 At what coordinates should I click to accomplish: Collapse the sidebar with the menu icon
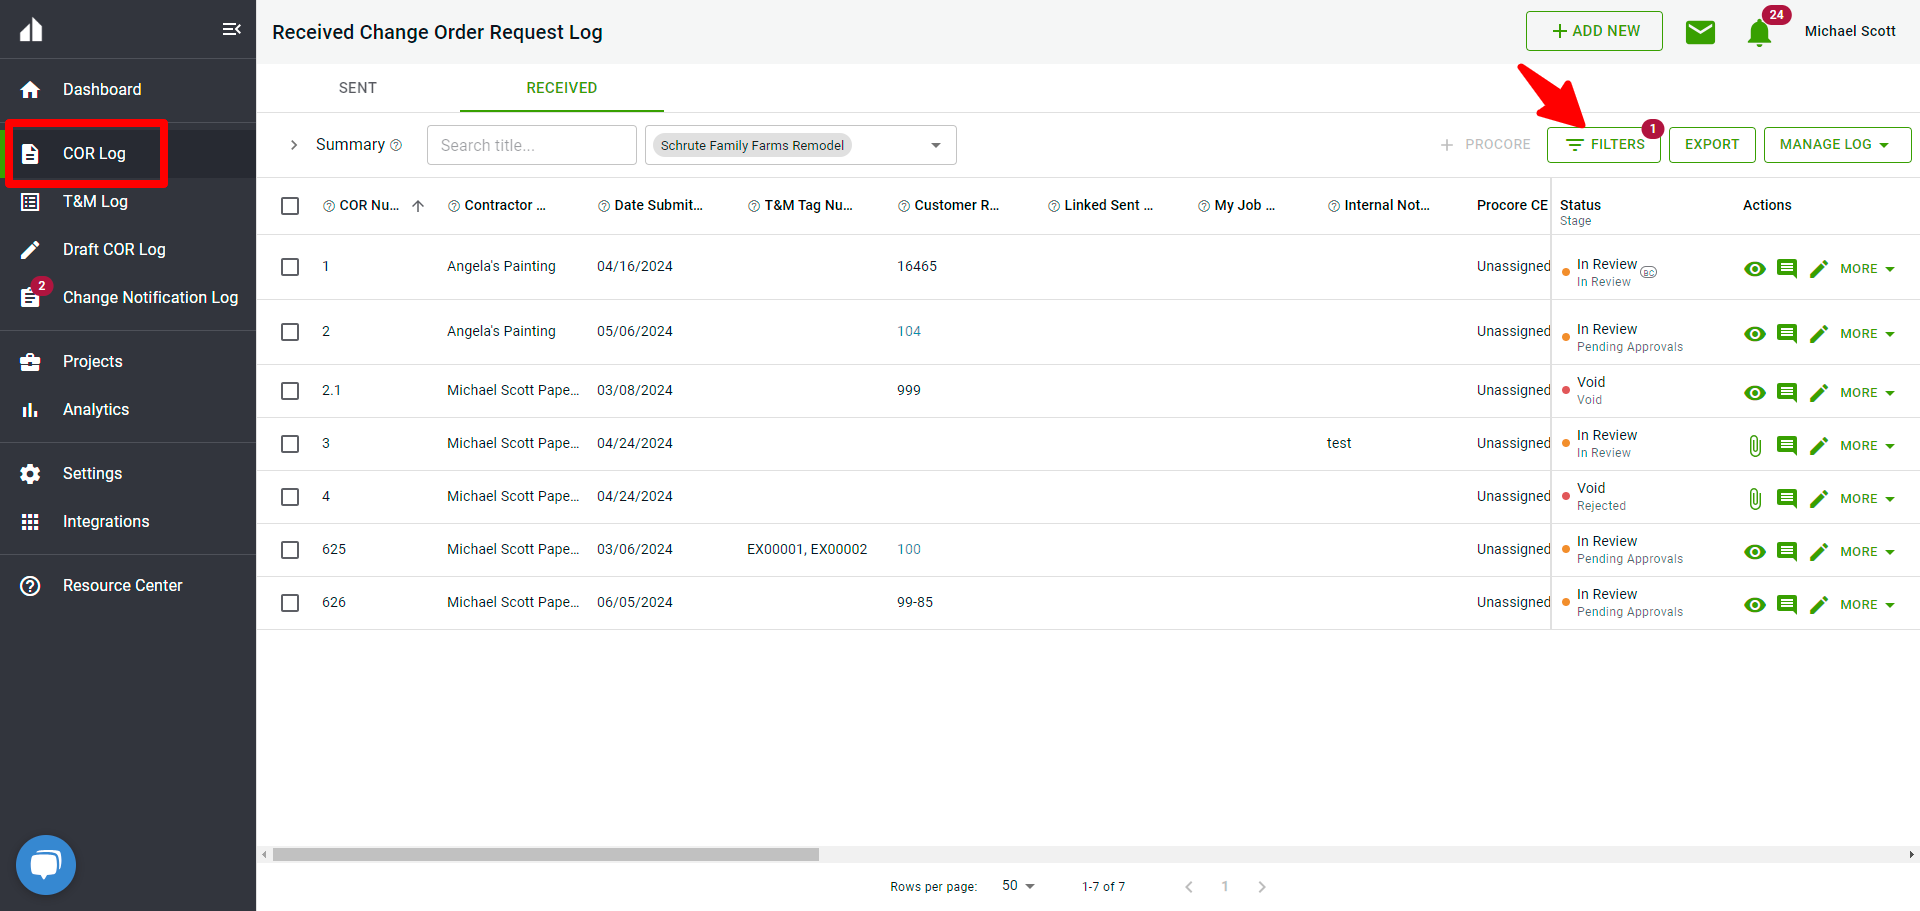click(x=231, y=29)
